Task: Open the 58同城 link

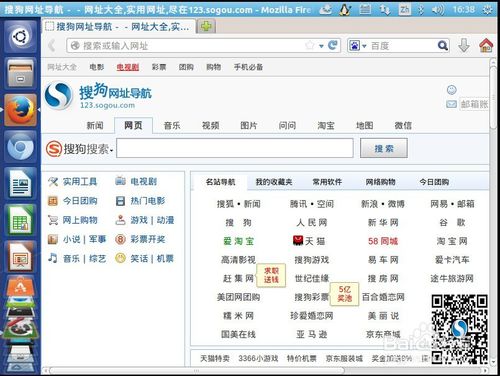Action: point(383,241)
